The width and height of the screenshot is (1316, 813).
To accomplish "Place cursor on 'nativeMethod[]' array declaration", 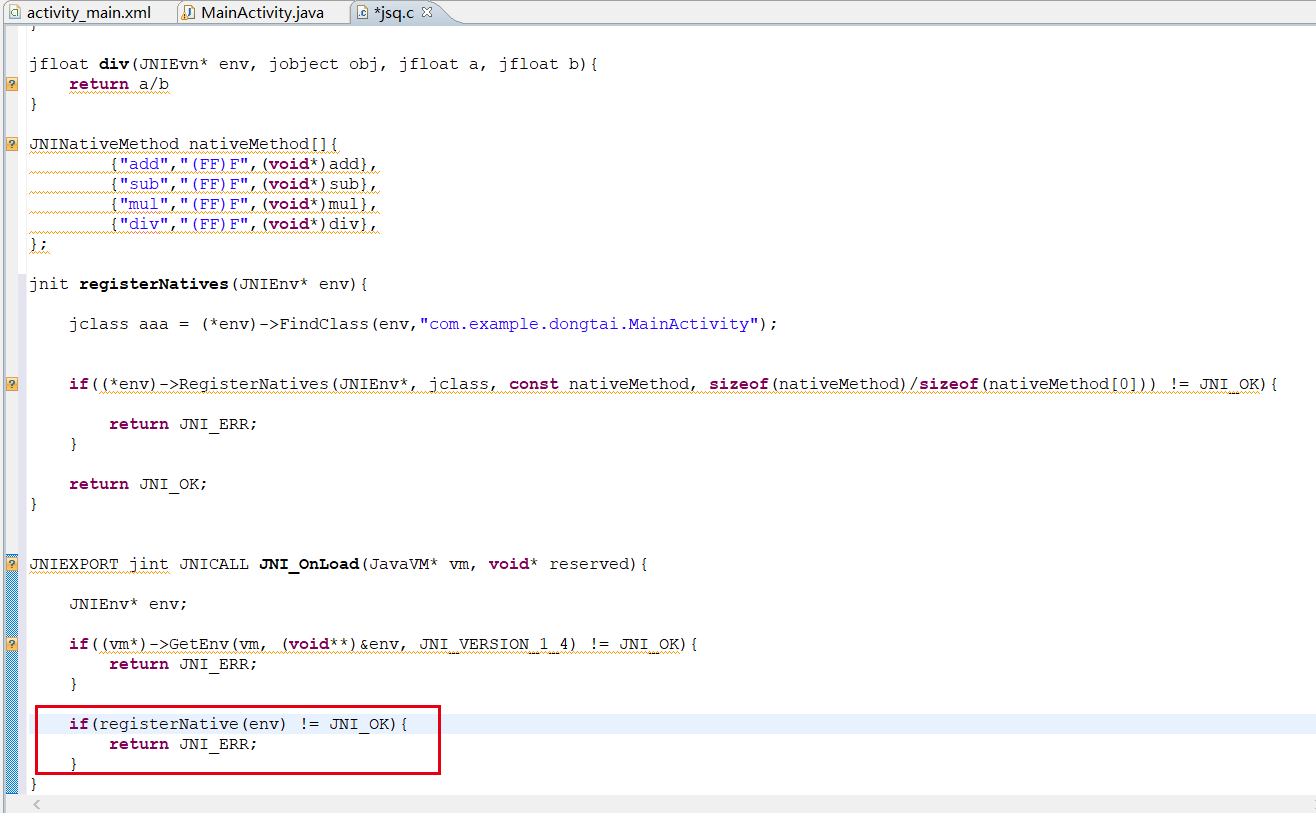I will click(x=259, y=144).
